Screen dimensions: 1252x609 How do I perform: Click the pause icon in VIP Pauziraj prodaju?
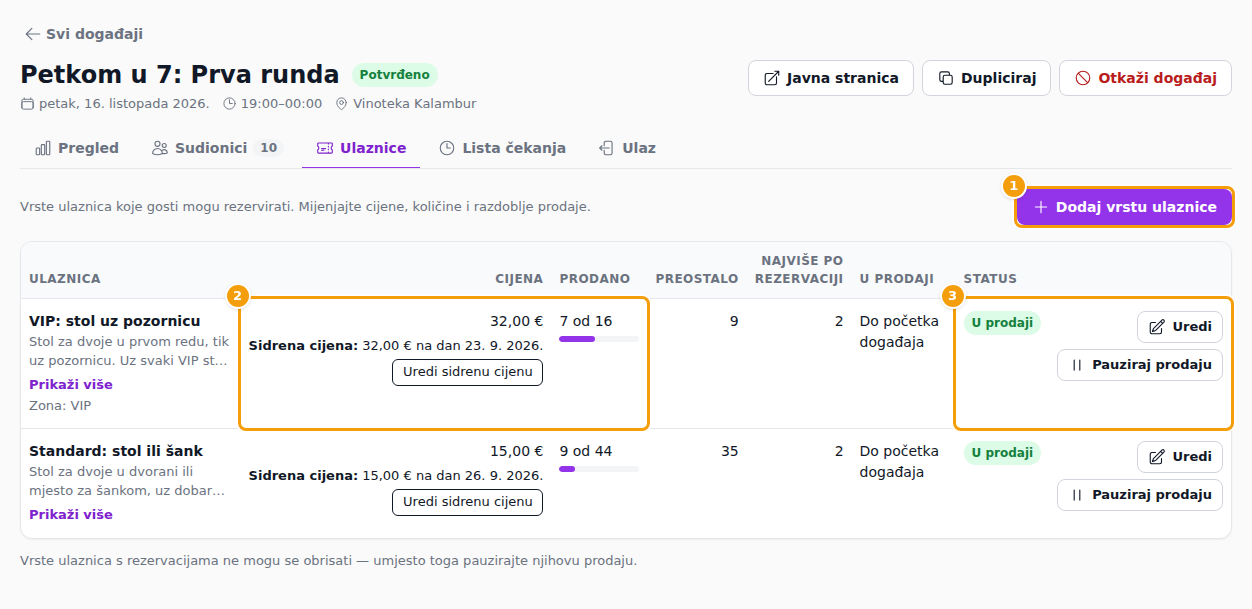(1077, 365)
